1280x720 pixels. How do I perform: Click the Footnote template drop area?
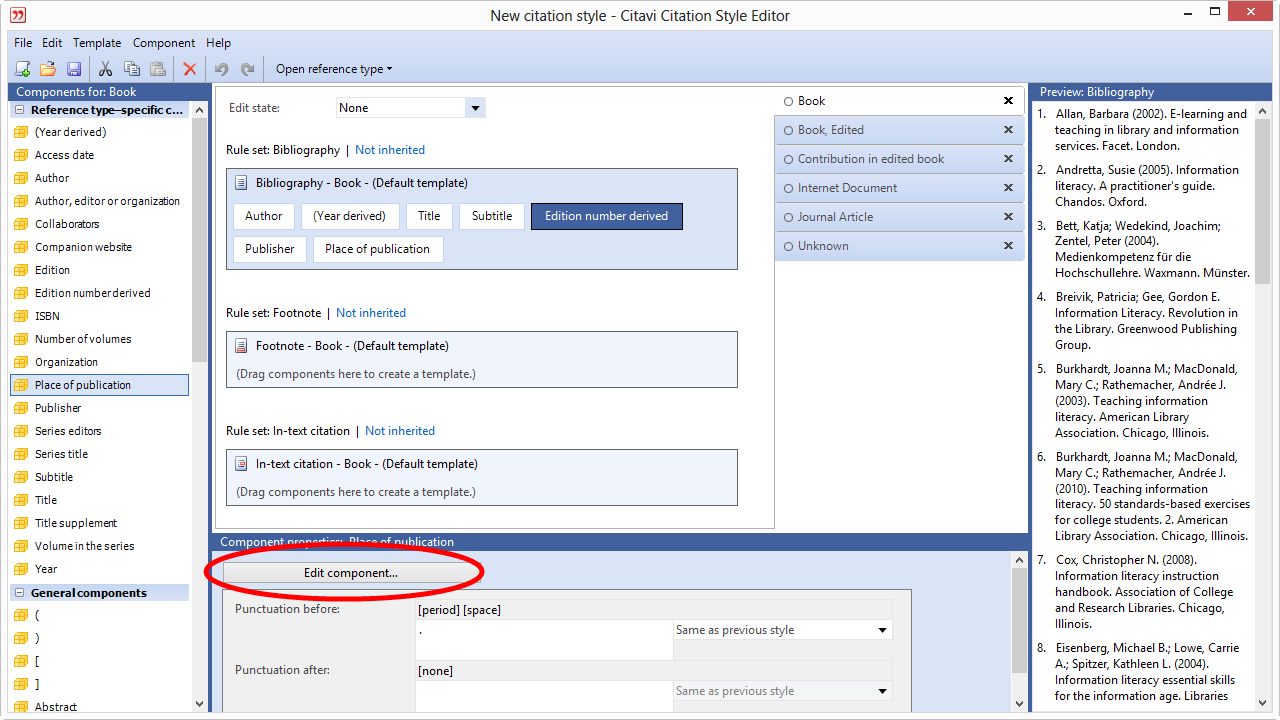482,374
